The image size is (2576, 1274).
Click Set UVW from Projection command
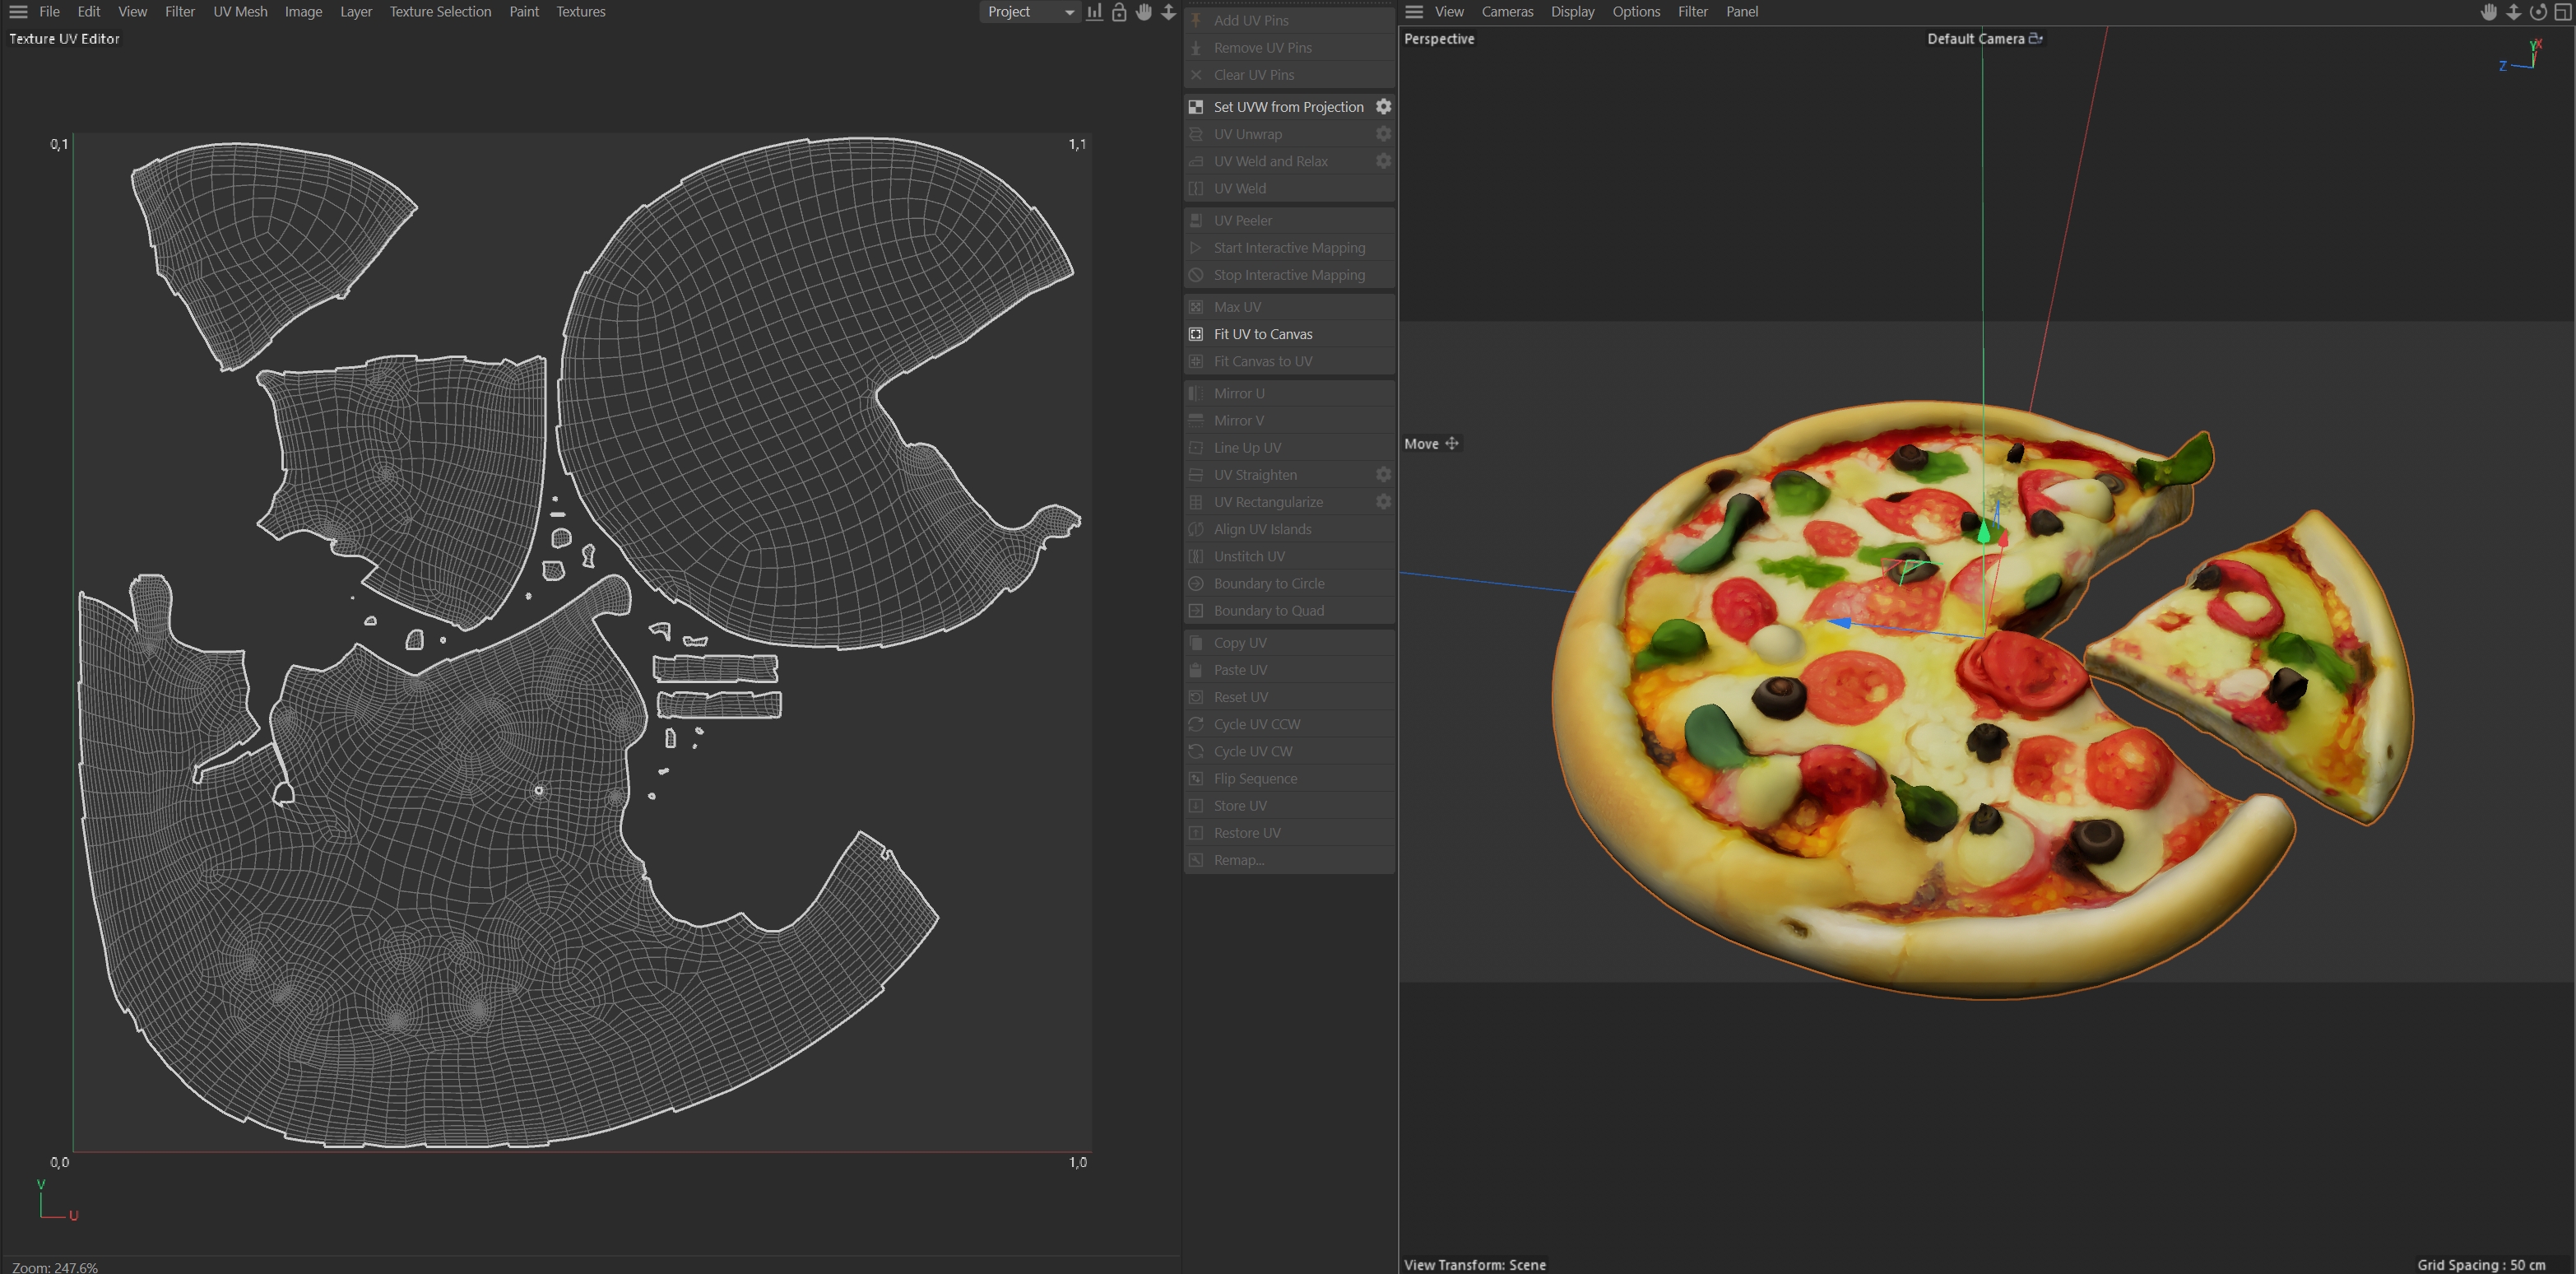[x=1288, y=107]
